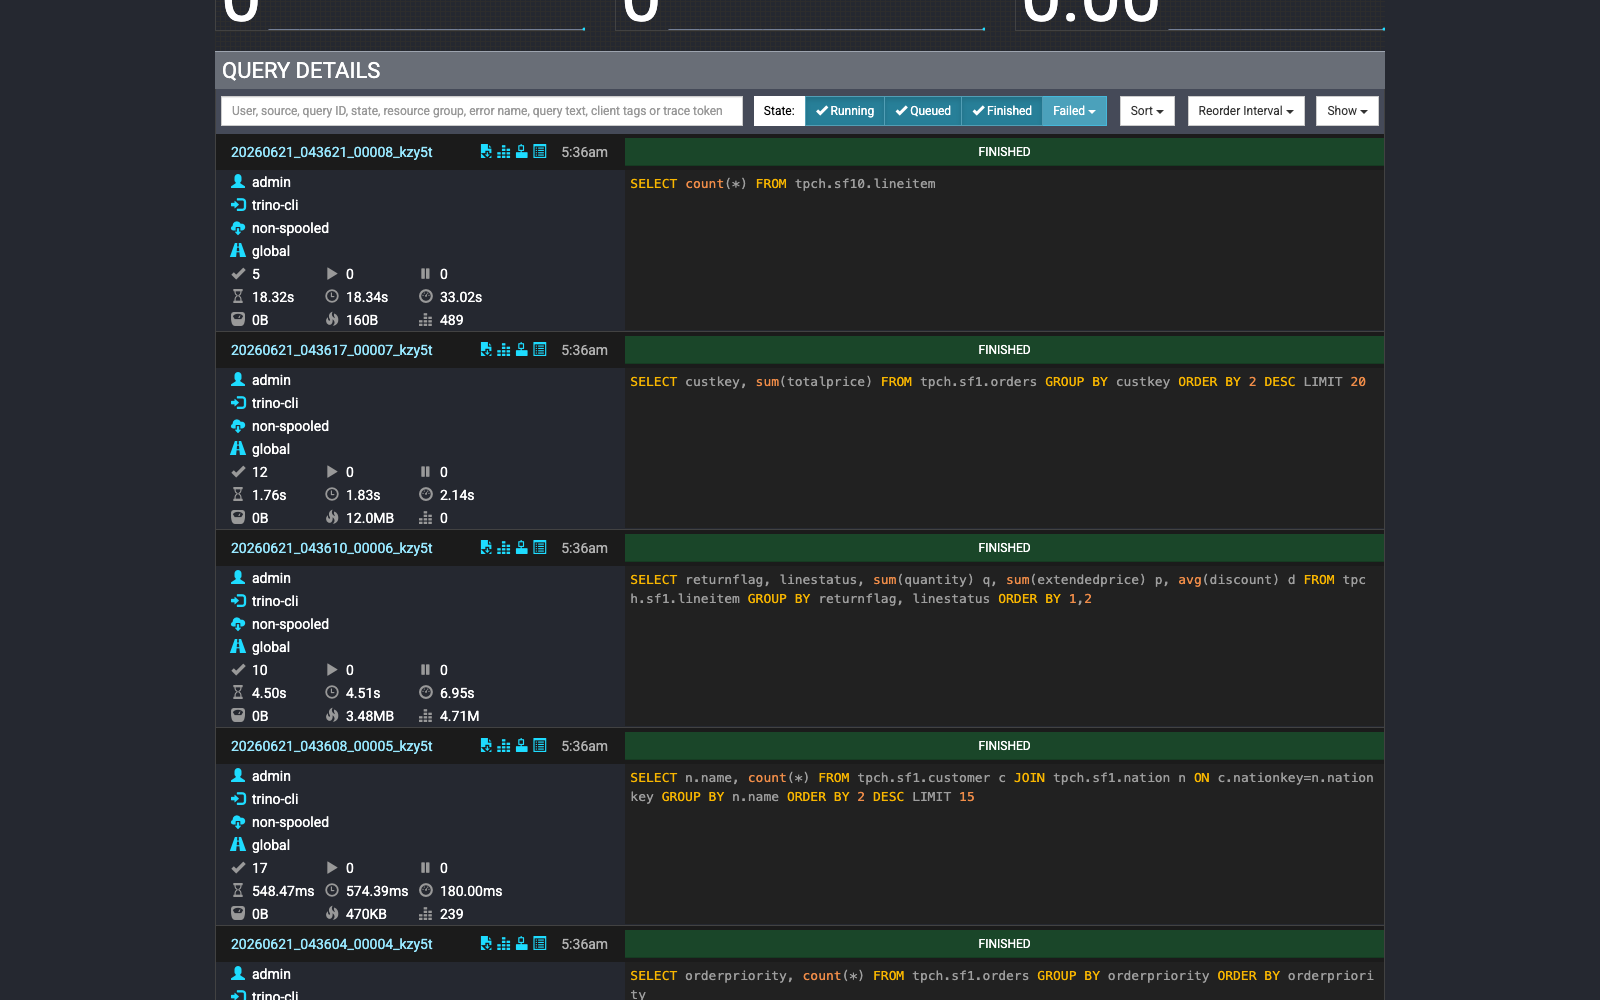Open query 20260621_043604_00004_kzy5t
Screen dimensions: 1600x1000
(x=332, y=944)
